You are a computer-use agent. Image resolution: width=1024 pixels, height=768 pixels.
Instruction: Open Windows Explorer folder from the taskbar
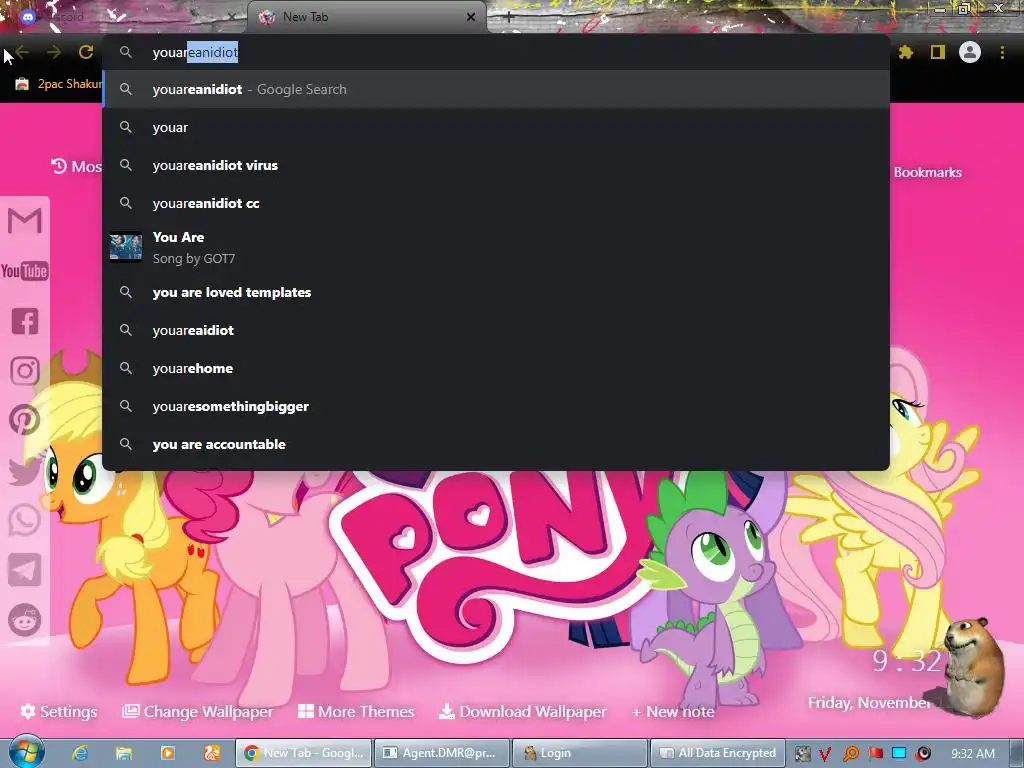[x=124, y=753]
